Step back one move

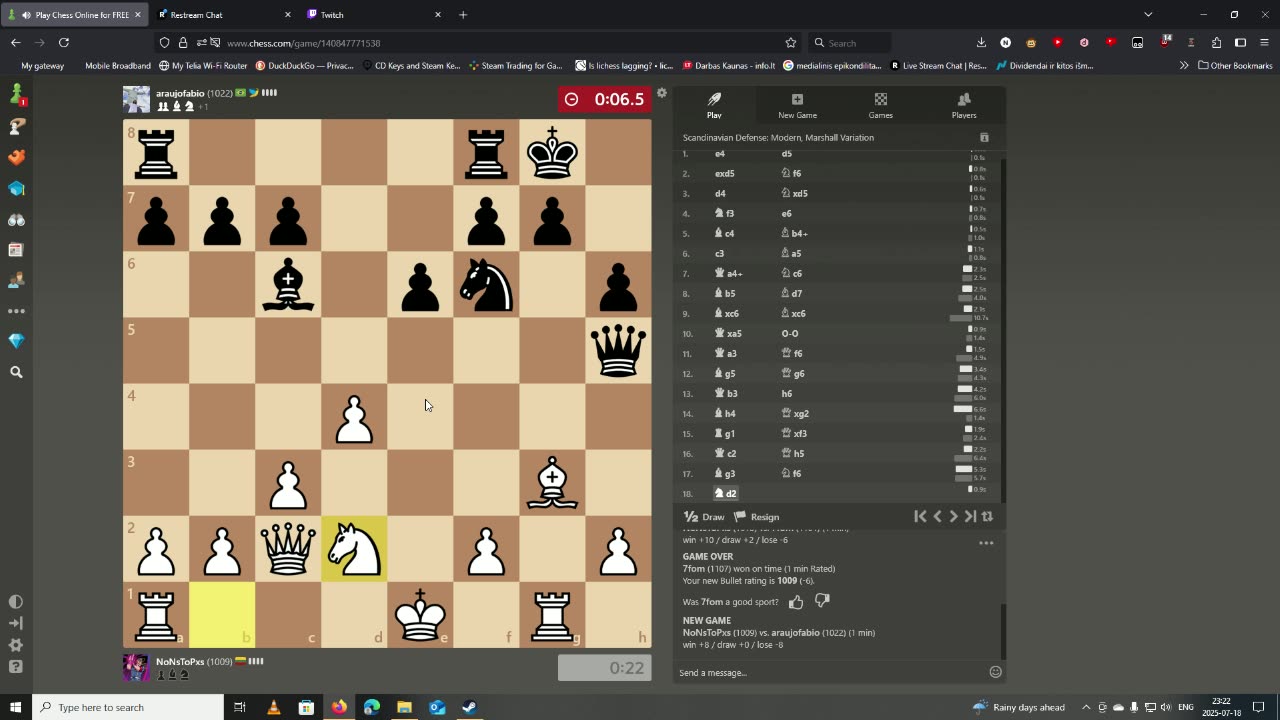(937, 516)
